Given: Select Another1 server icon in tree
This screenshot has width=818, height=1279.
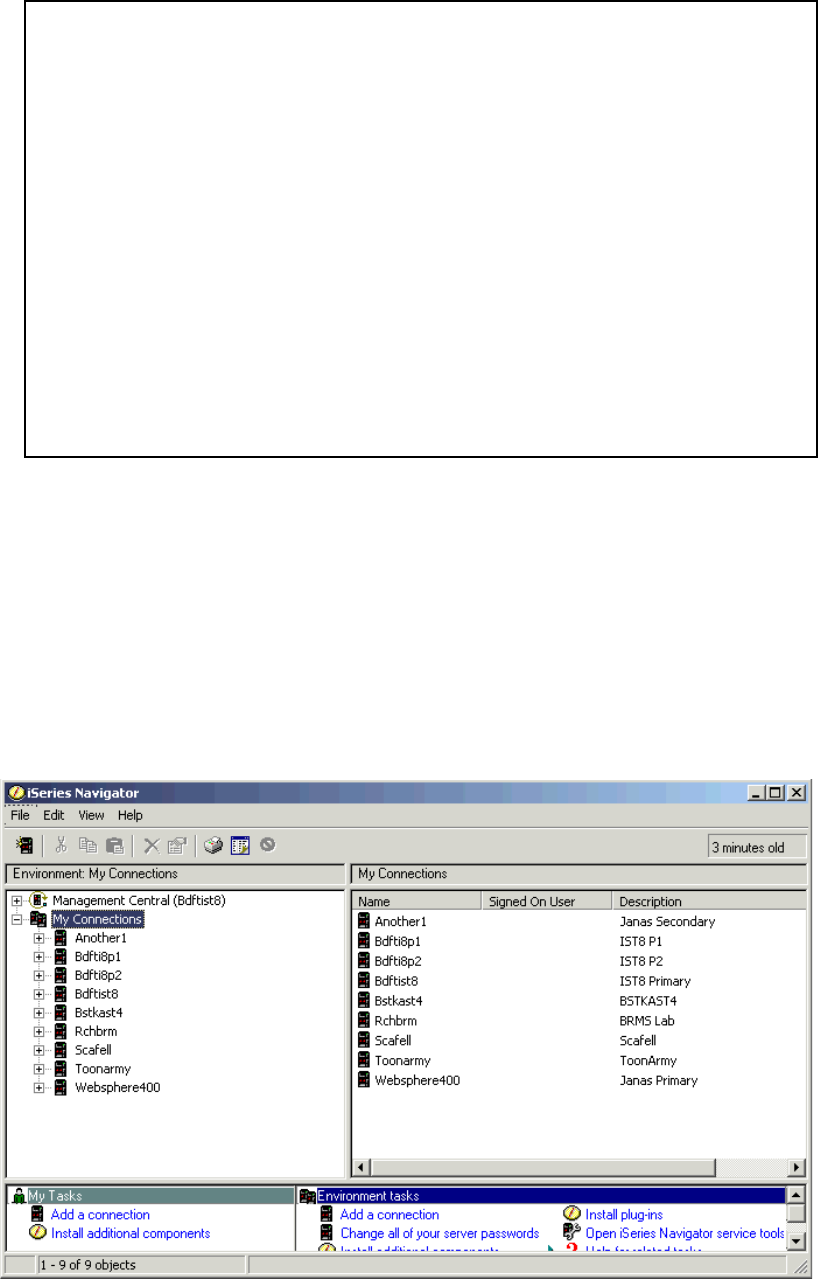Looking at the screenshot, I should (x=61, y=938).
